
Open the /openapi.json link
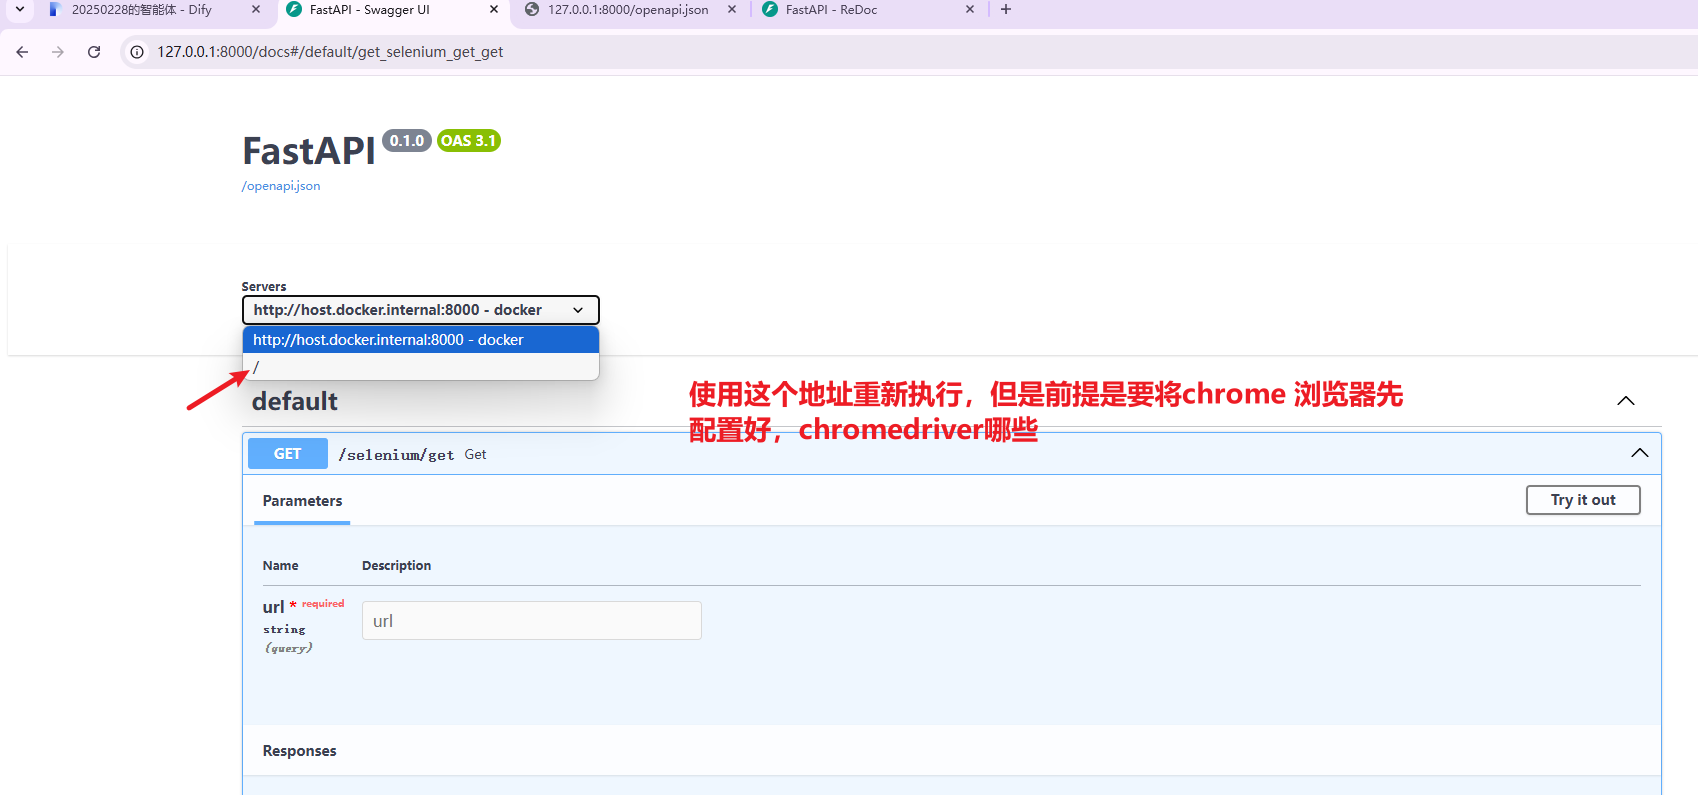pyautogui.click(x=281, y=186)
